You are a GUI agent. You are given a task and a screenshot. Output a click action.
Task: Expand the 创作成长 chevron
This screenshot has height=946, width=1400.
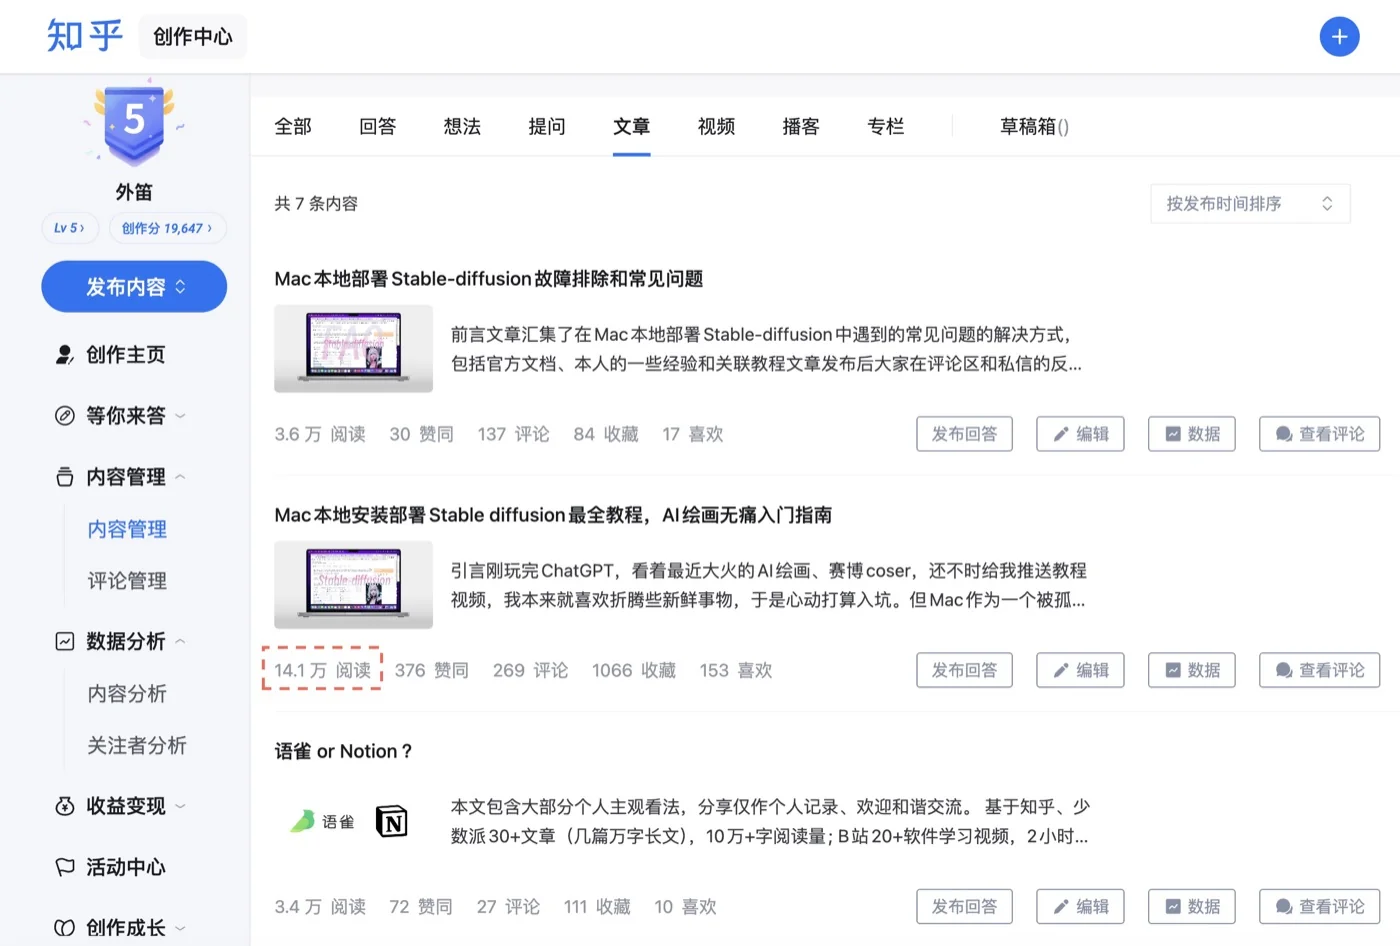(181, 928)
